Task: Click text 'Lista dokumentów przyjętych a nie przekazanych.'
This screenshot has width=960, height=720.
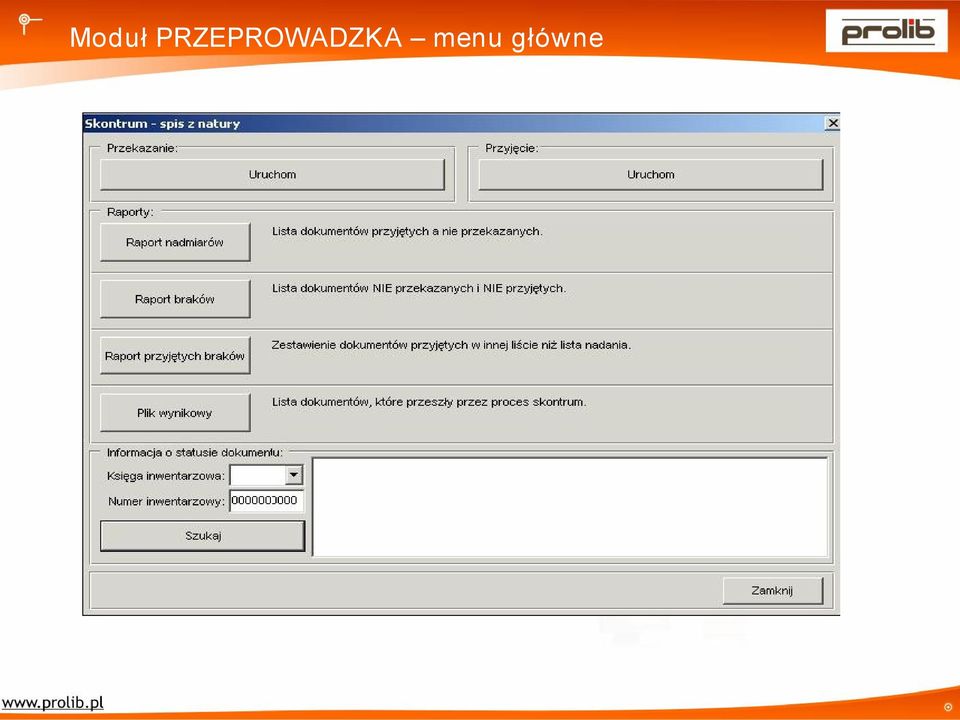Action: click(407, 231)
